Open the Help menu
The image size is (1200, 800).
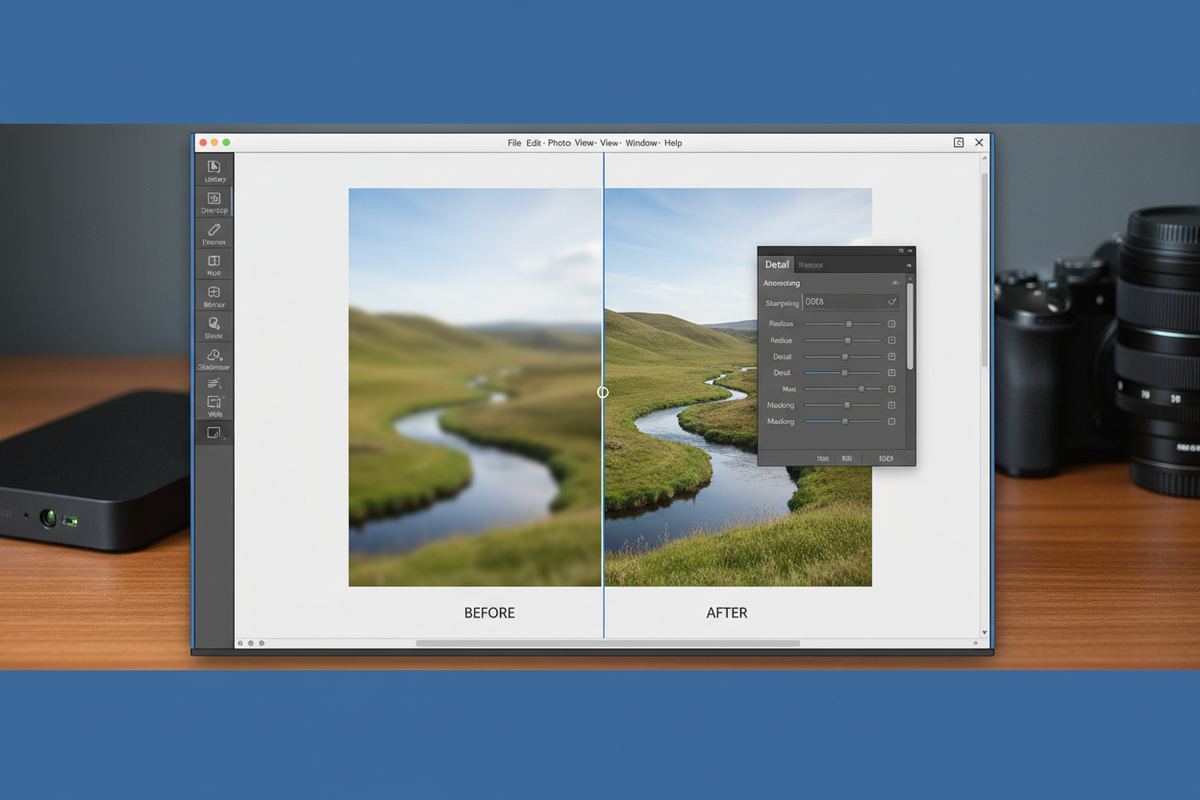(x=673, y=143)
